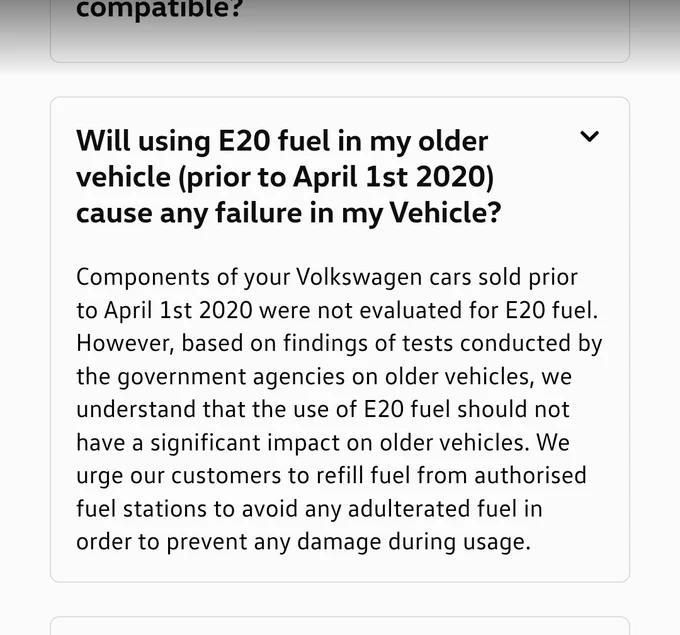Click 'authorised' in the answer paragraph
The height and width of the screenshot is (635, 680).
tap(530, 475)
